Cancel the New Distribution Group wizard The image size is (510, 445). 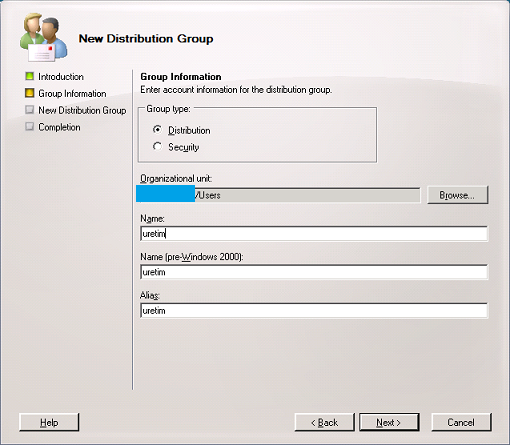tap(461, 422)
